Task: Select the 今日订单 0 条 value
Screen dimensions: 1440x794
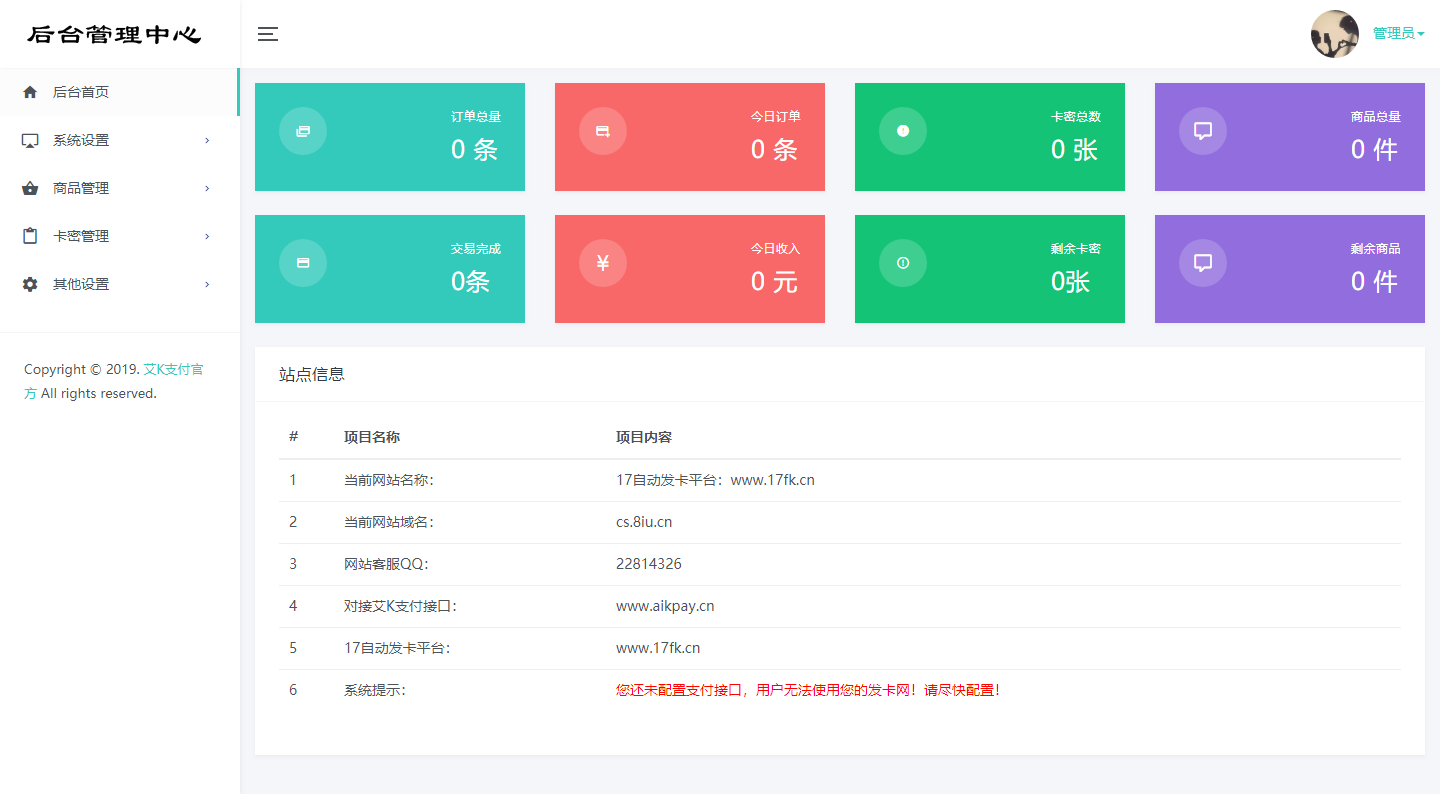Action: (x=774, y=150)
